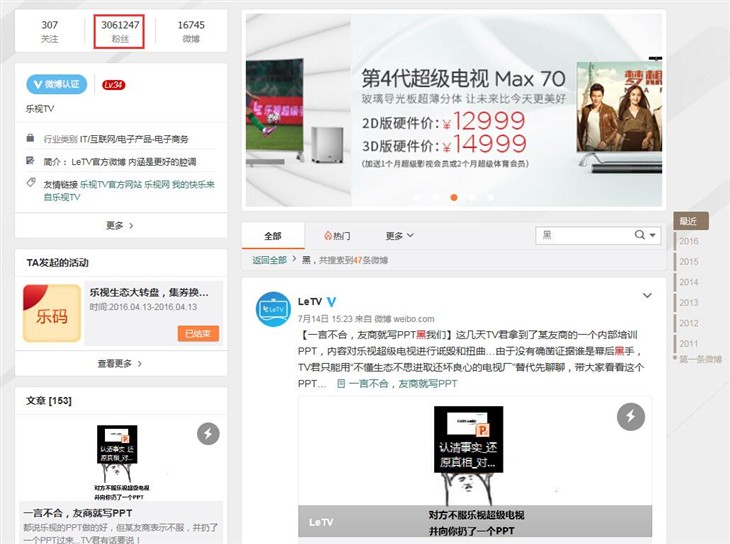Click the 微博认证 verified badge
730x544 pixels.
[x=56, y=84]
